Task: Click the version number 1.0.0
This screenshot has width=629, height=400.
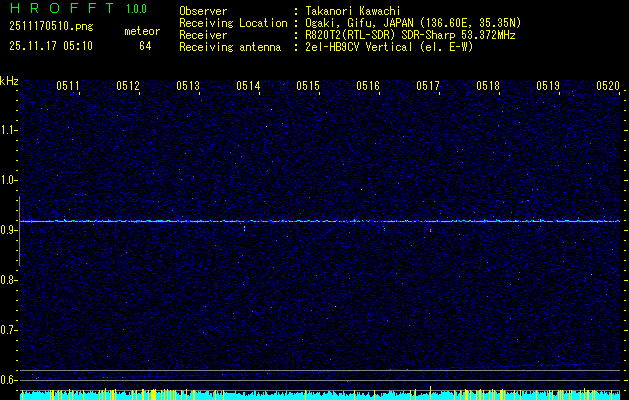Action: tap(136, 9)
